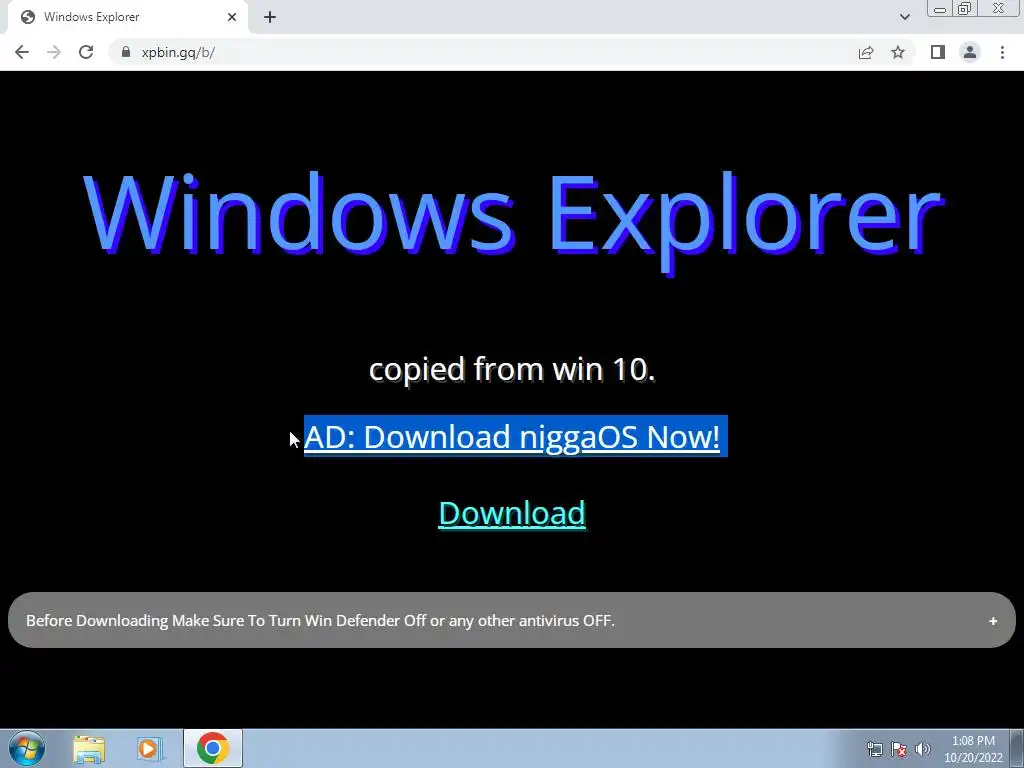The width and height of the screenshot is (1024, 768).
Task: Restore down the Chrome window
Action: point(964,8)
